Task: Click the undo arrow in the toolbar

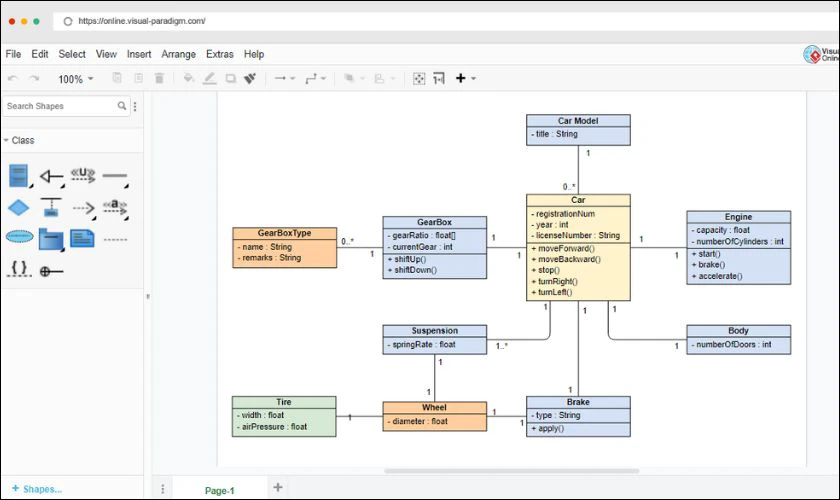Action: tap(13, 79)
